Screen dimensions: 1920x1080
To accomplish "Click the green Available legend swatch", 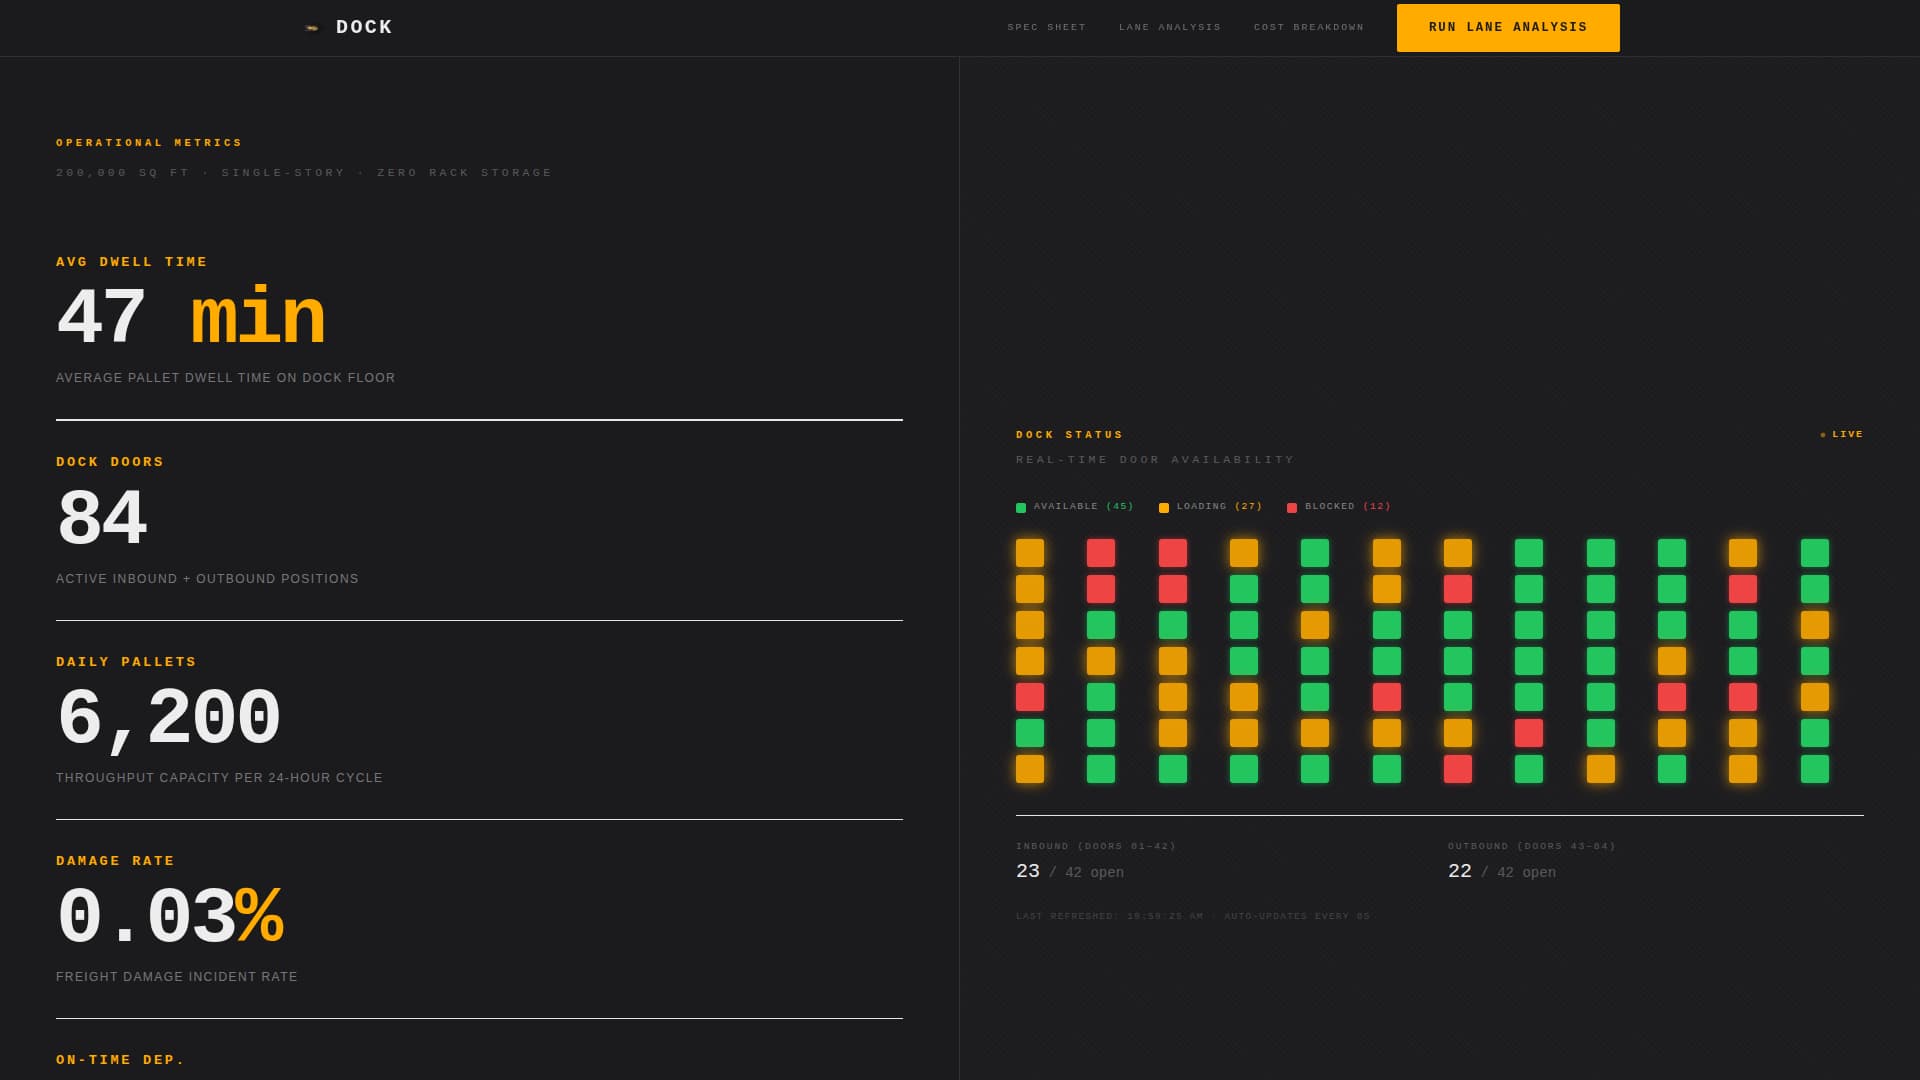I will 1021,508.
